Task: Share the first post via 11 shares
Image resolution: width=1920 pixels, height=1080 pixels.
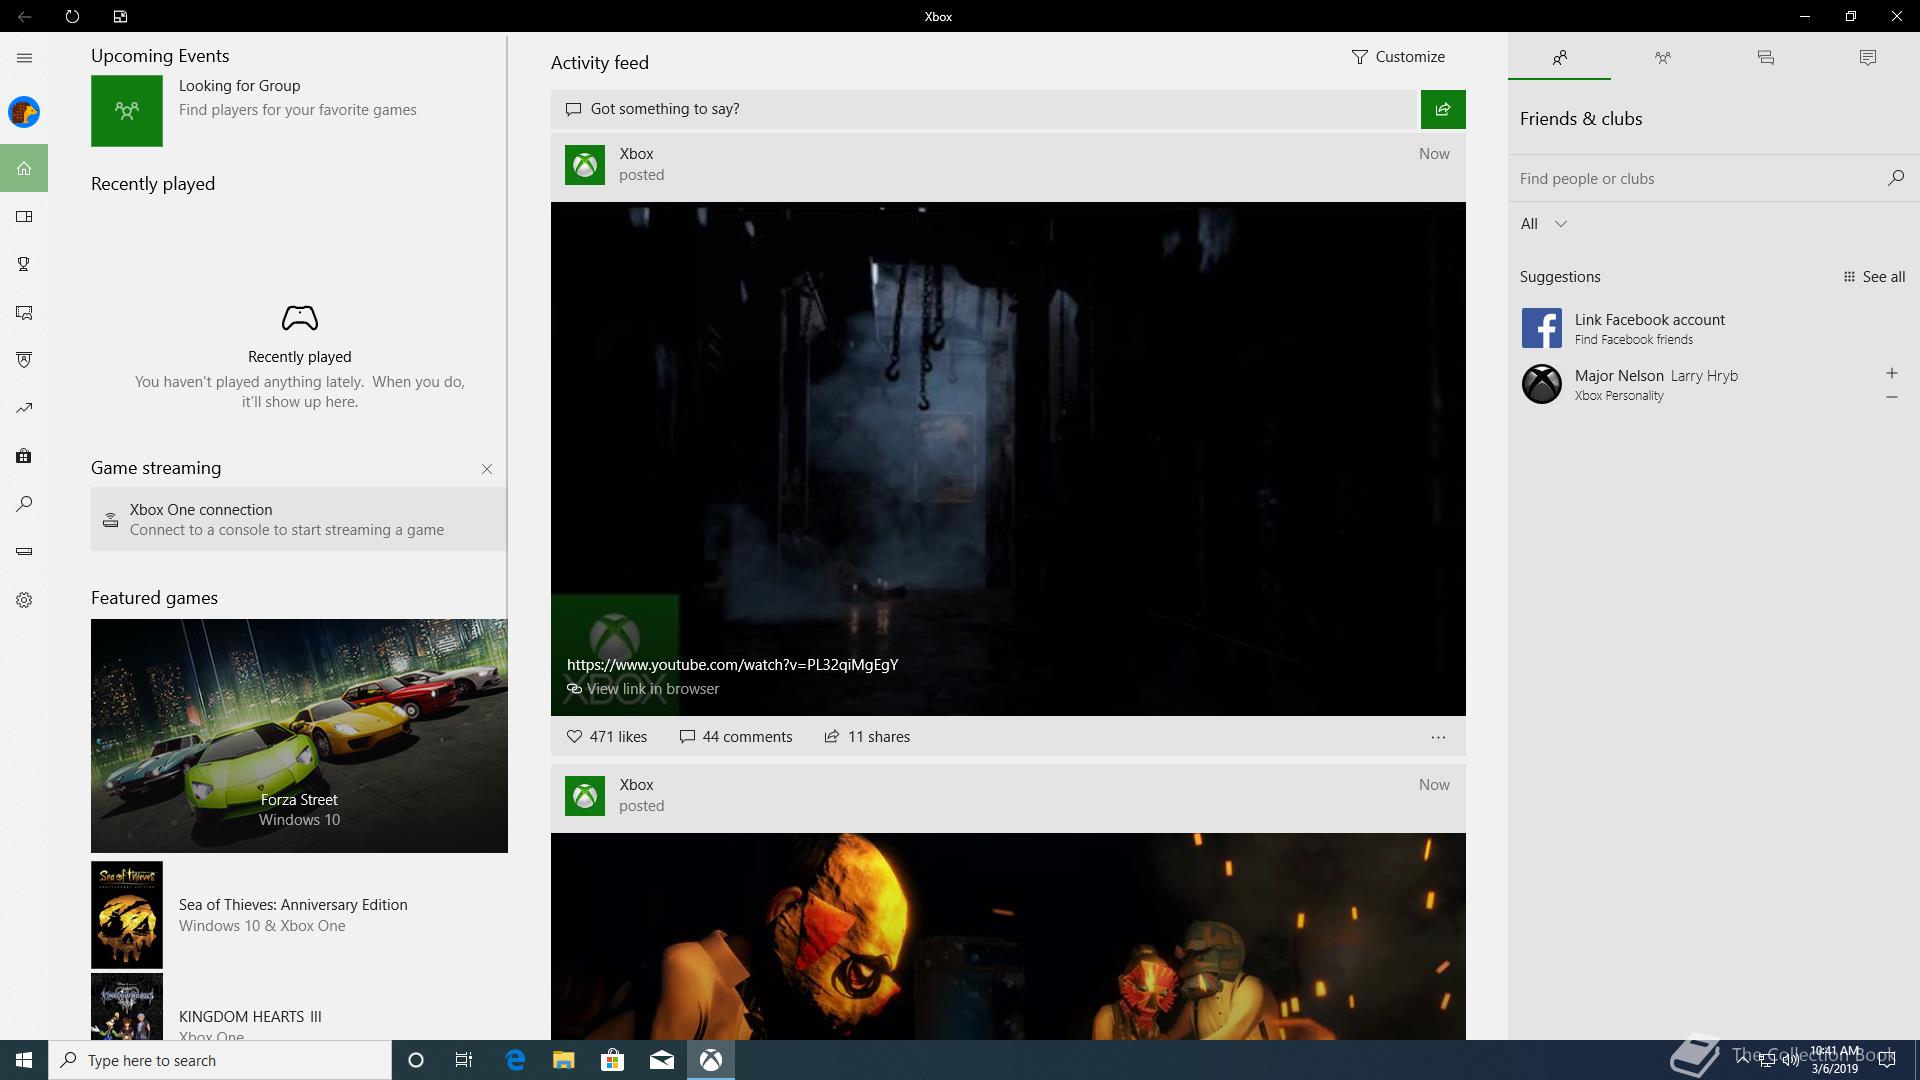Action: (867, 737)
